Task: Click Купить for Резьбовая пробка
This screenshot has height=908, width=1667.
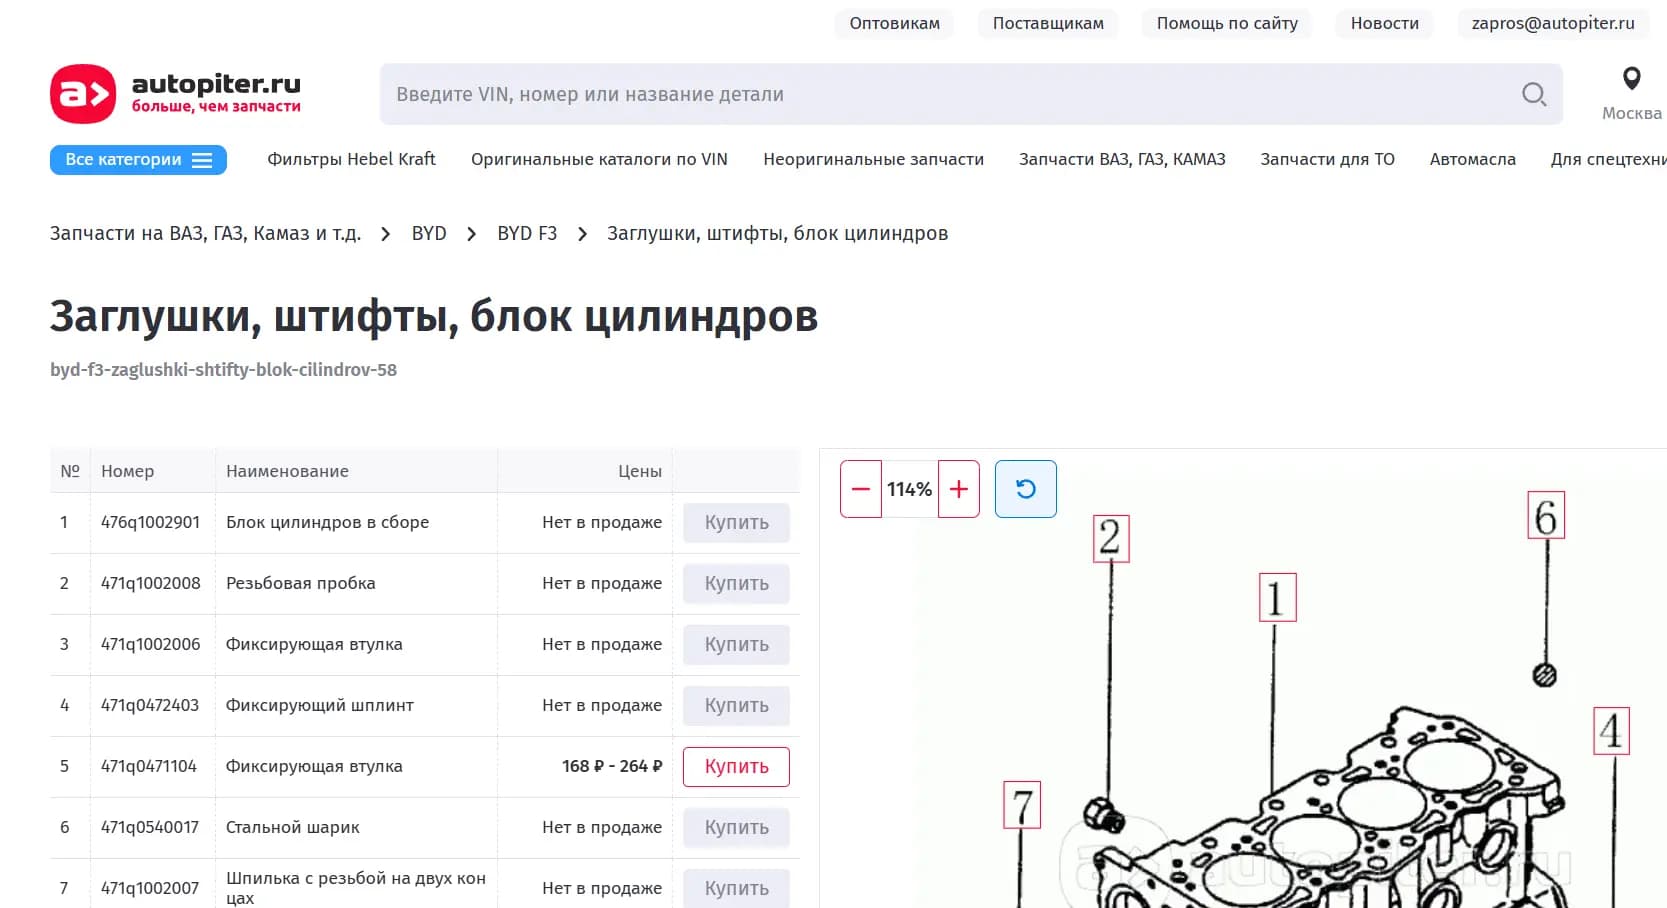Action: coord(736,584)
